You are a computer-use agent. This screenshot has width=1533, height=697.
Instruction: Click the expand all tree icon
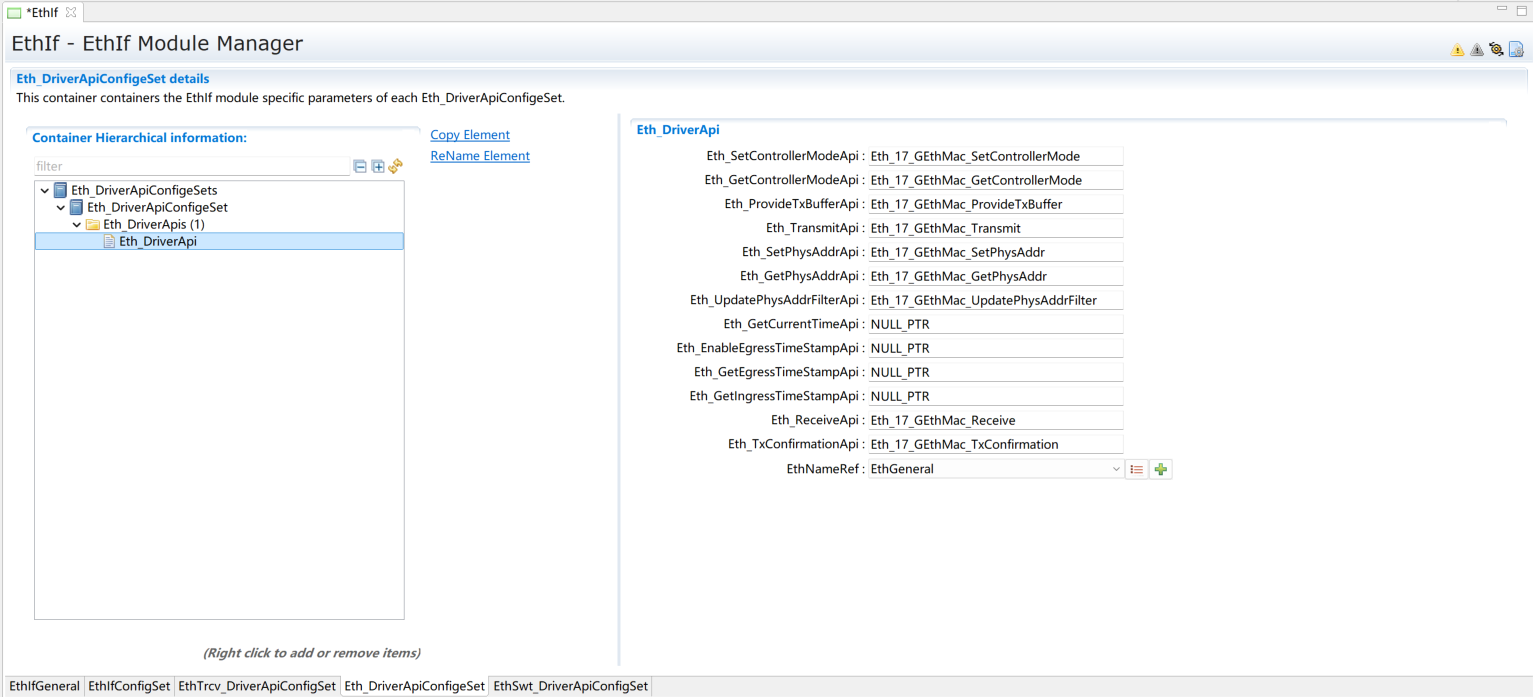point(378,167)
